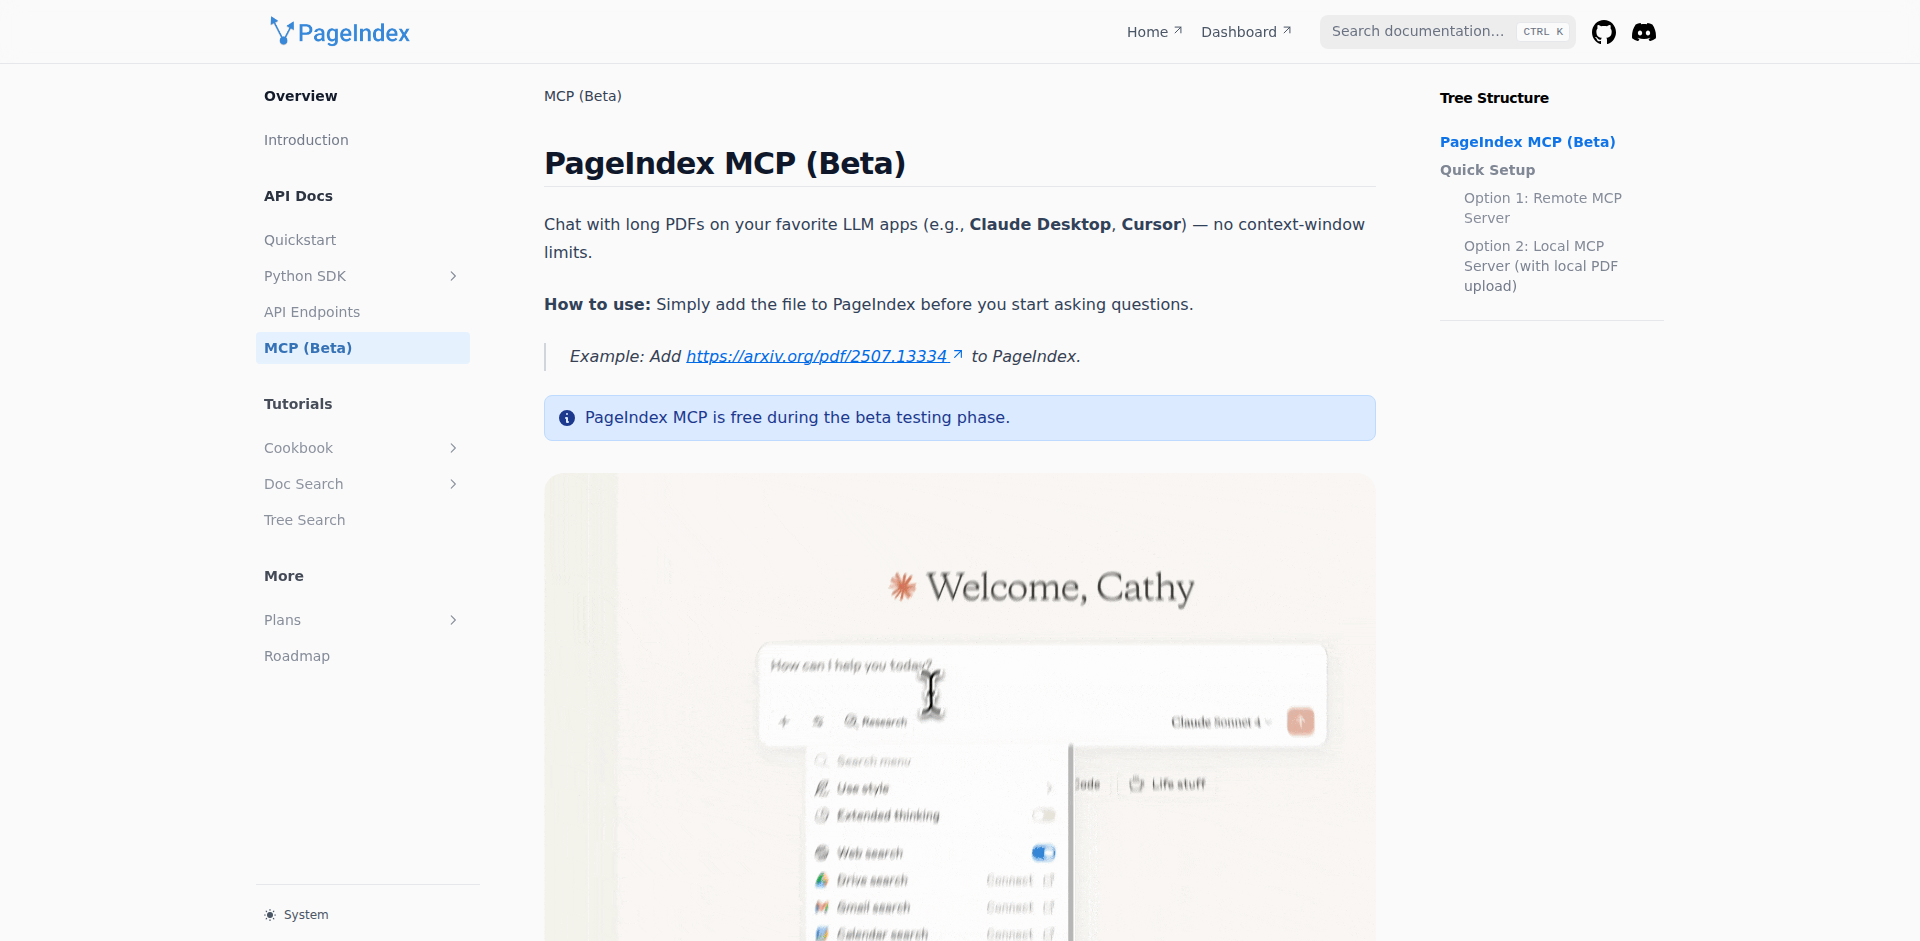Click the Tutorials sidebar section heading
Screen dimensions: 1920x941
[298, 404]
